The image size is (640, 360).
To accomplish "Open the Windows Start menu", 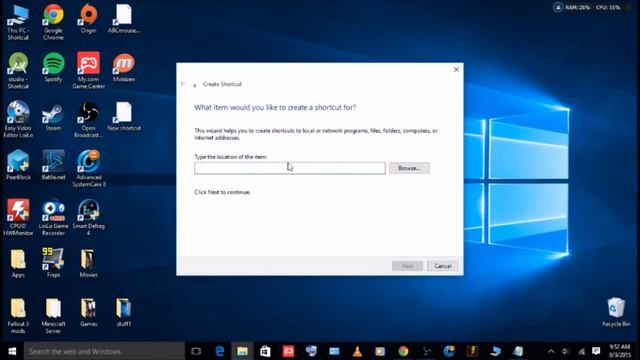I will 12,351.
